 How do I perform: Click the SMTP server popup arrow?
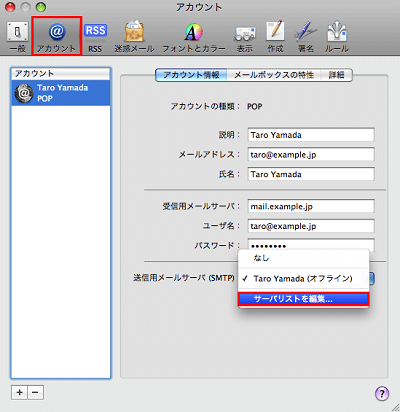click(372, 278)
